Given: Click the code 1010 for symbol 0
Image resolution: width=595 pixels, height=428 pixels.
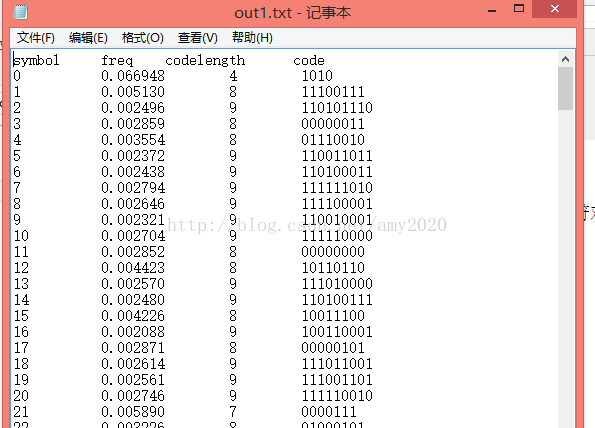Looking at the screenshot, I should pos(317,76).
